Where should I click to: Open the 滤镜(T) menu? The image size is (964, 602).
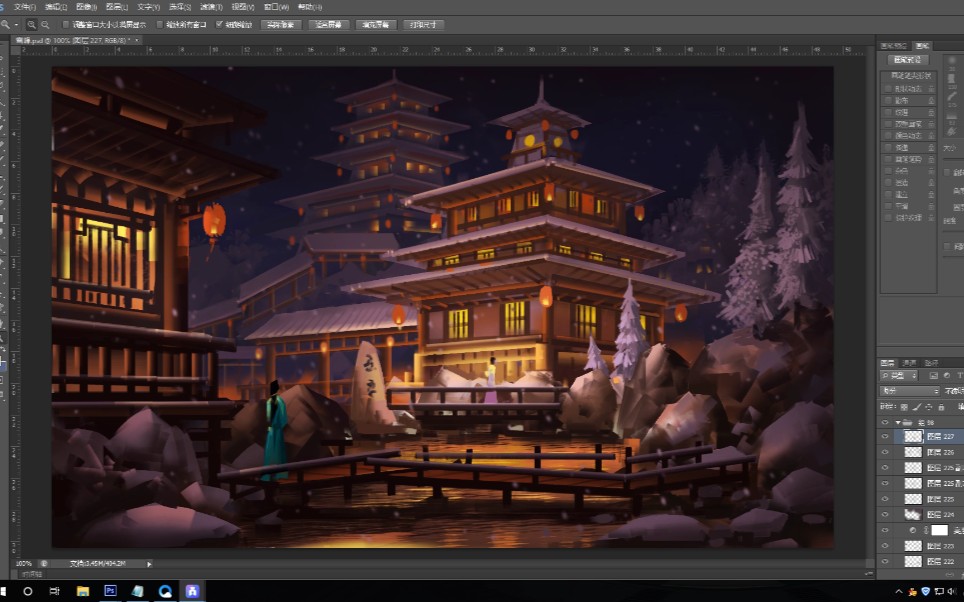coord(211,7)
